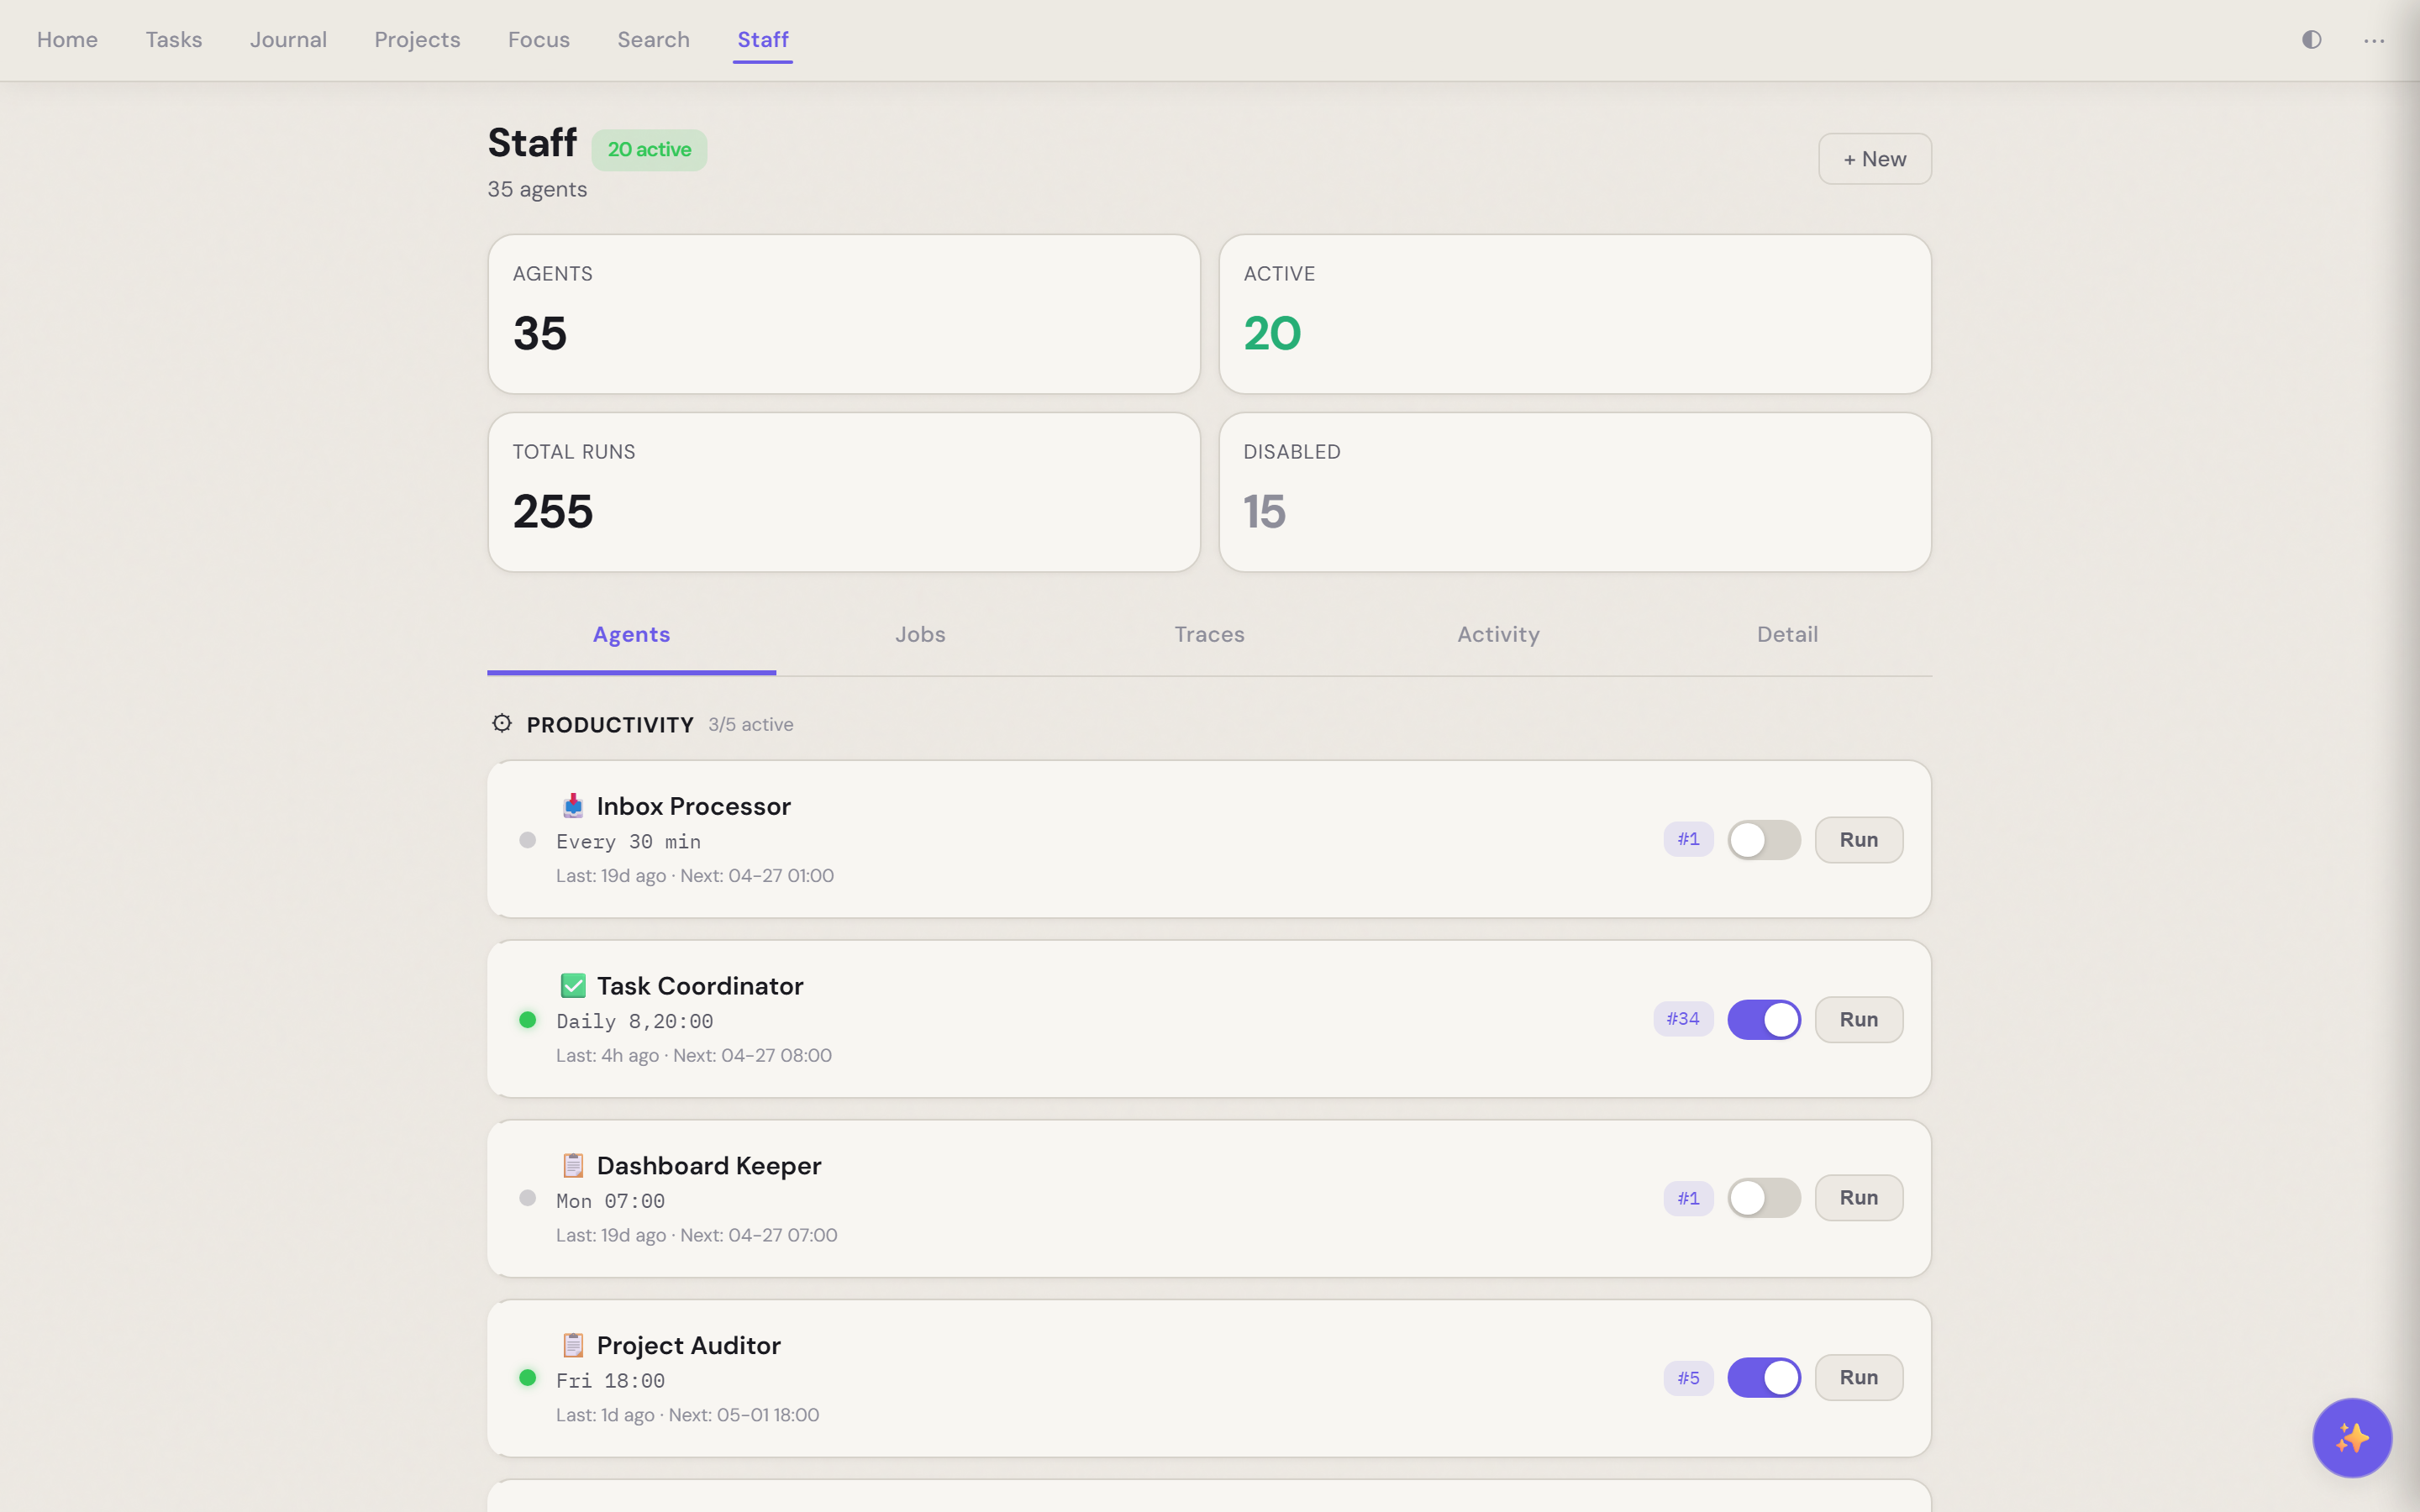This screenshot has width=2420, height=1512.
Task: Click the #34 run badge on Task Coordinator
Action: [1683, 1019]
